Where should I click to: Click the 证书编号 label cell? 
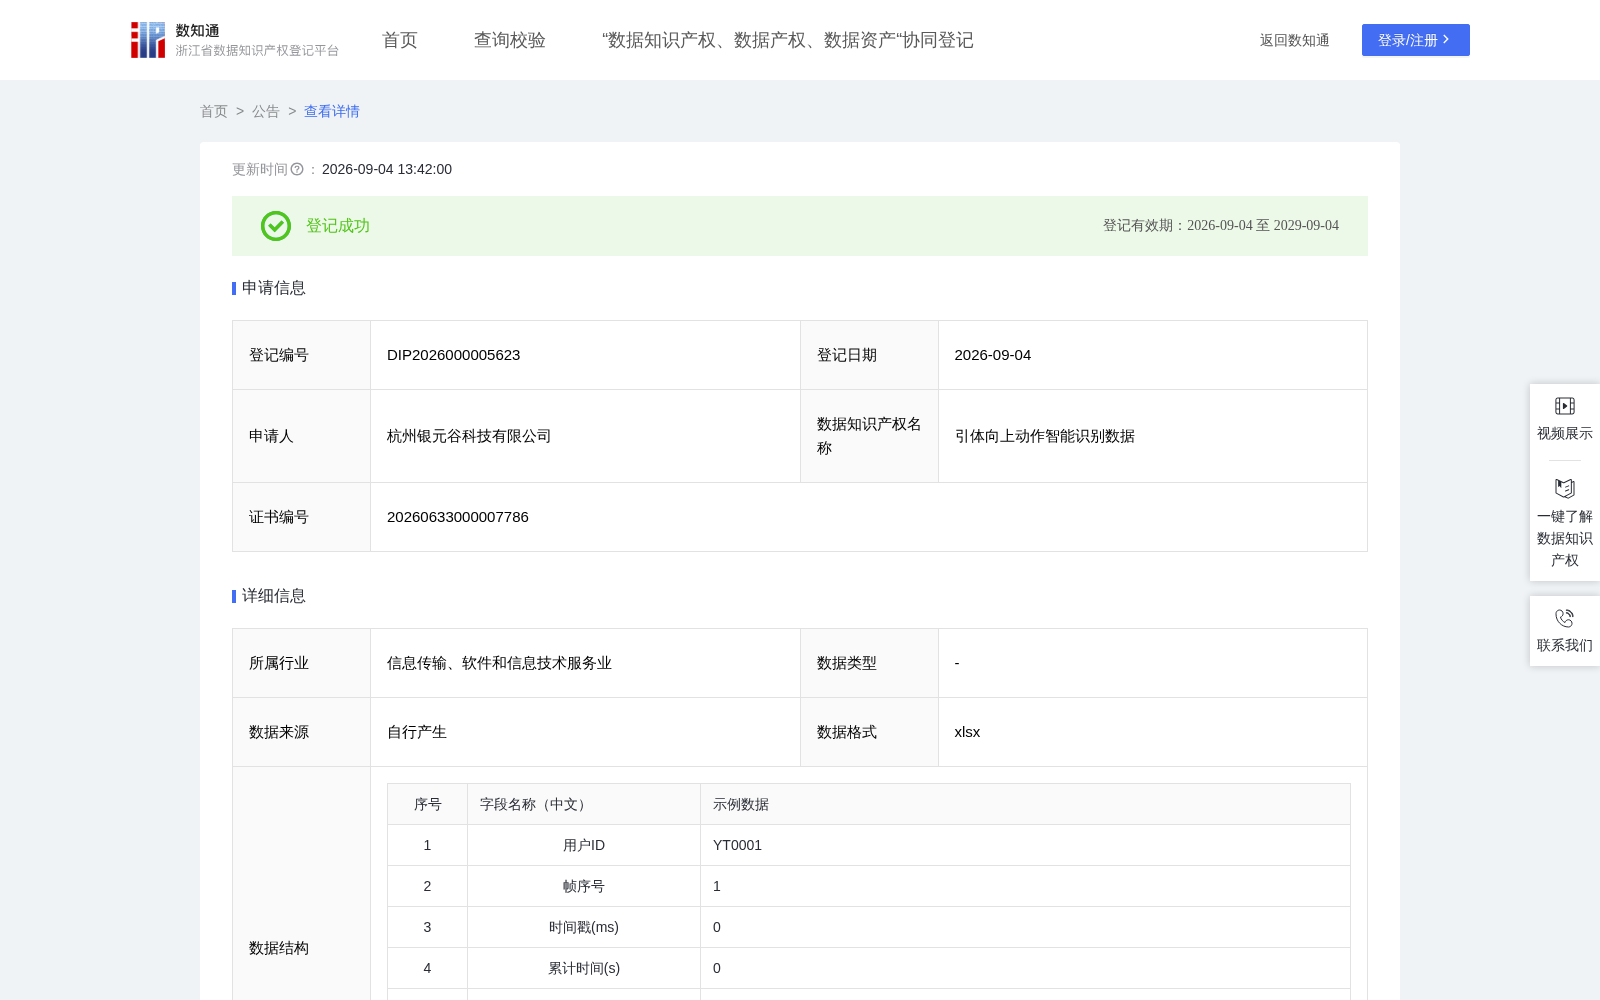click(302, 517)
